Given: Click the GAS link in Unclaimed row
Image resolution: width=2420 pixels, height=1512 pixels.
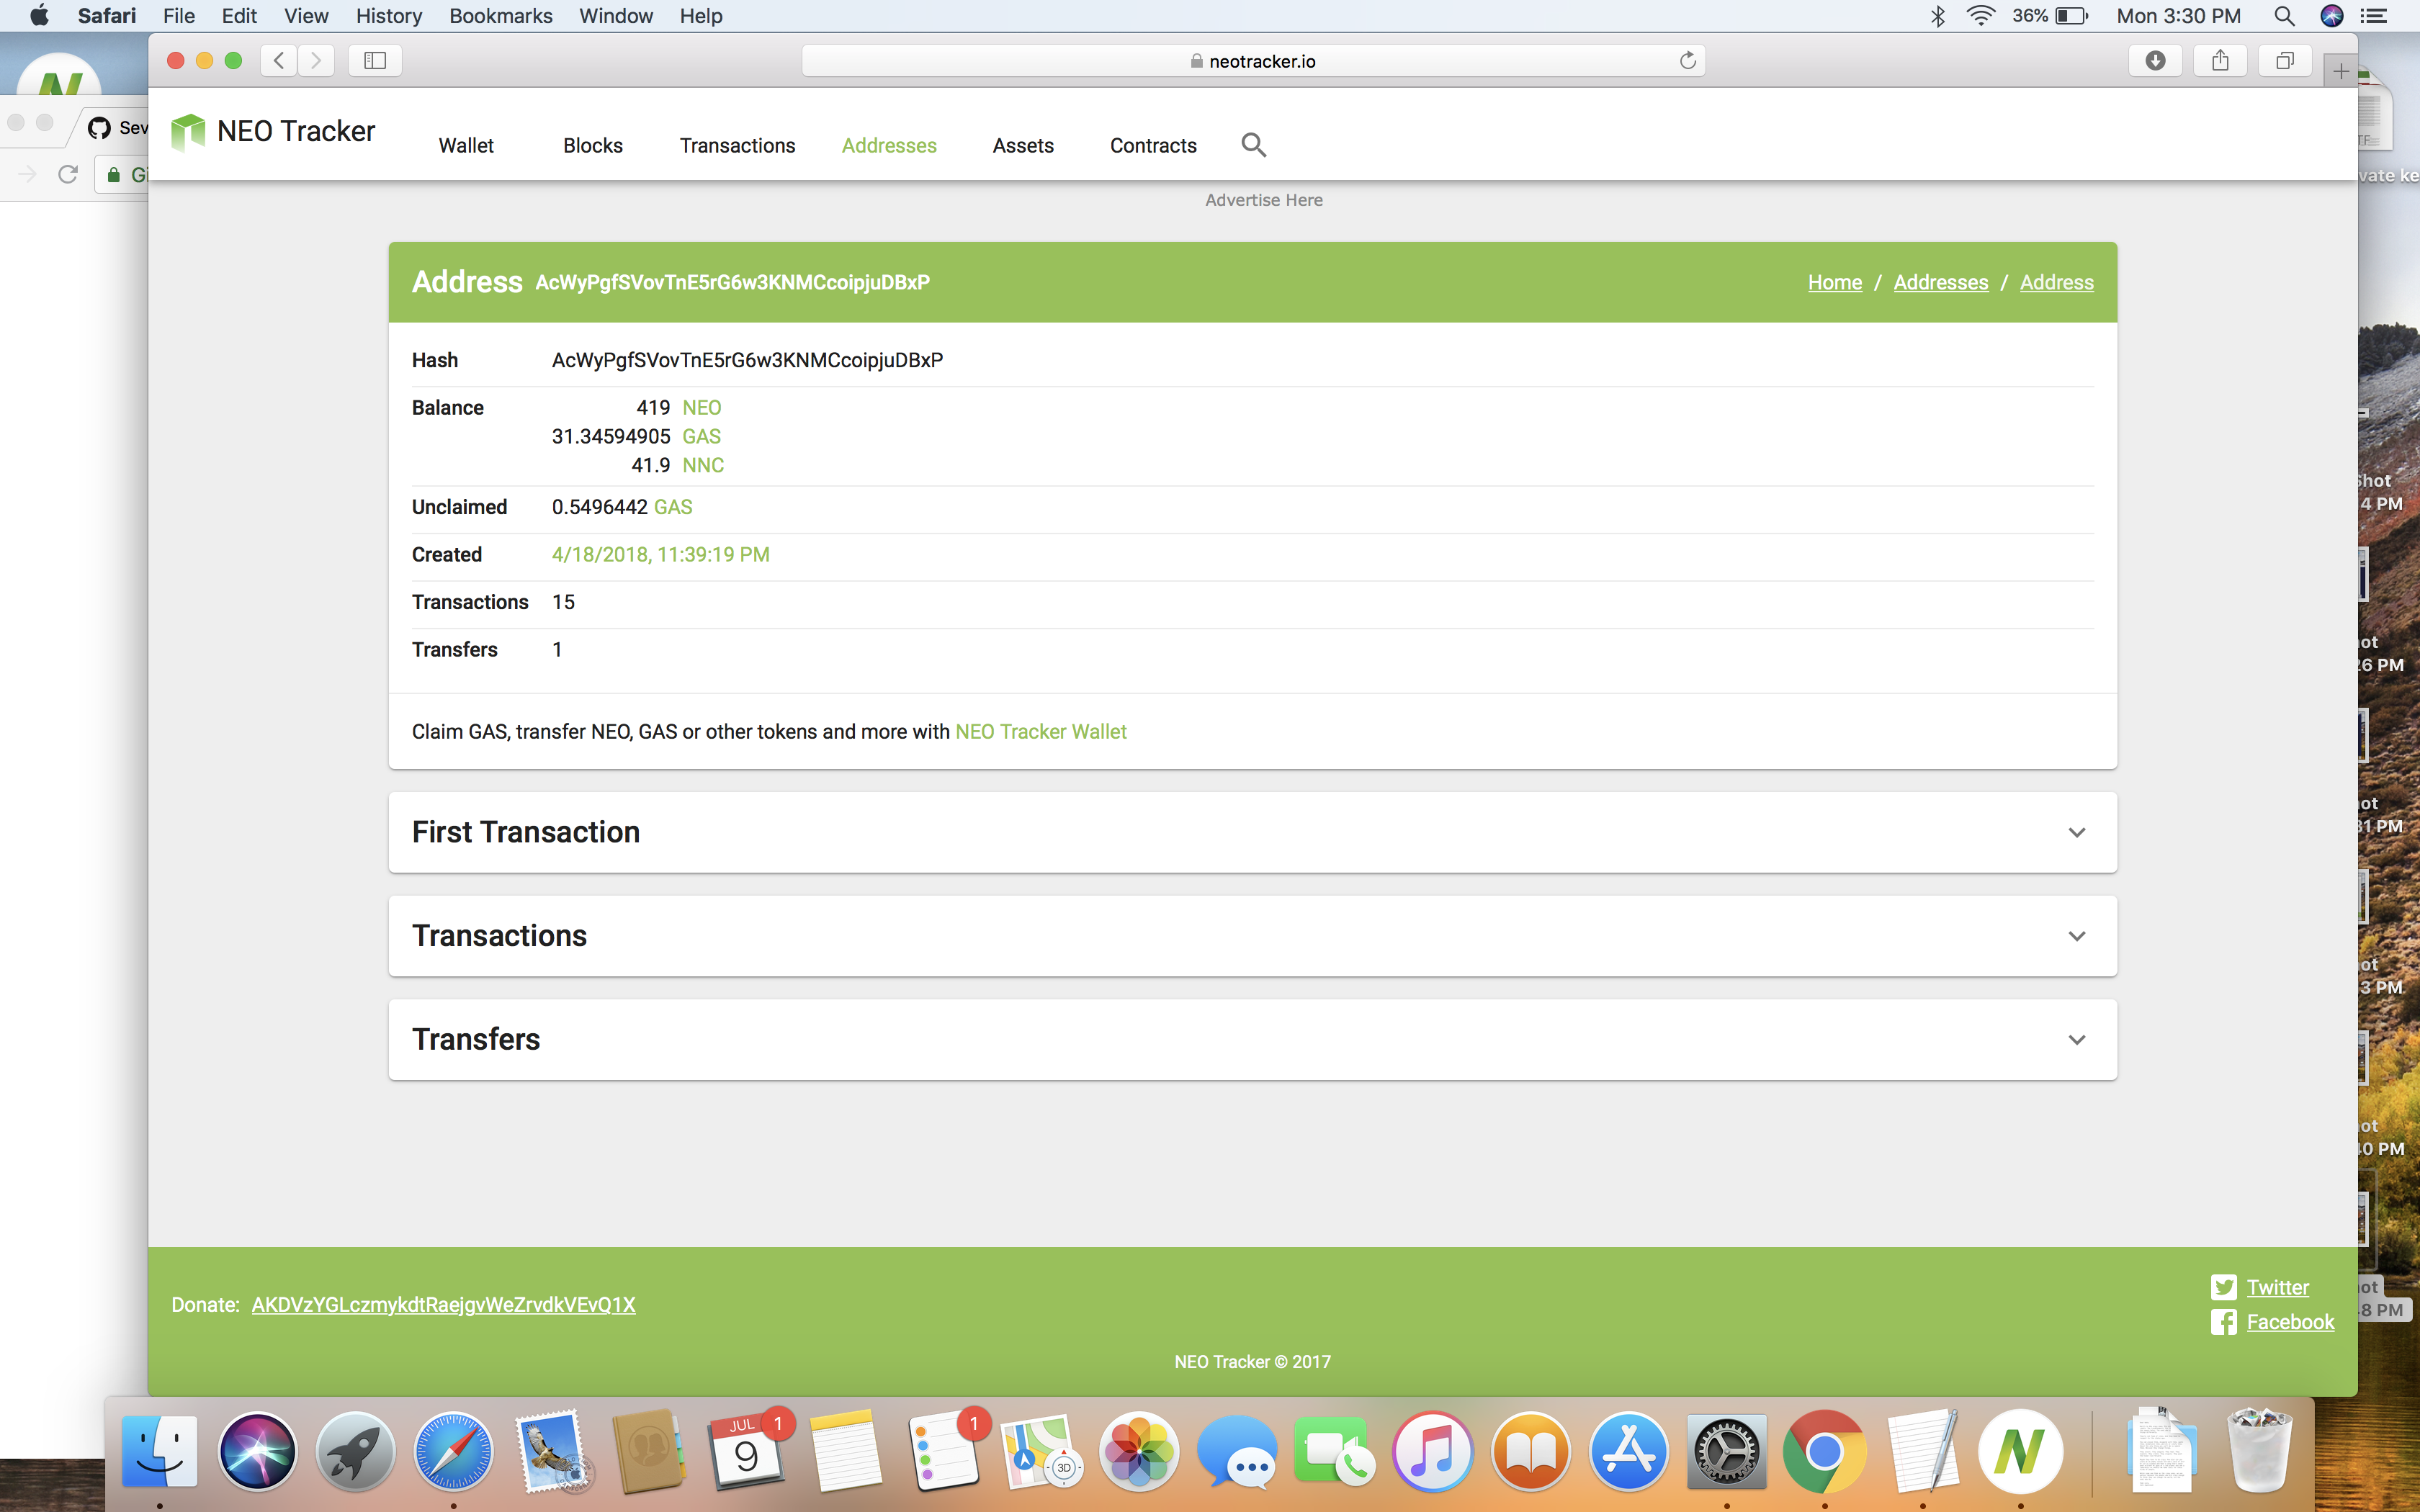Looking at the screenshot, I should point(673,507).
